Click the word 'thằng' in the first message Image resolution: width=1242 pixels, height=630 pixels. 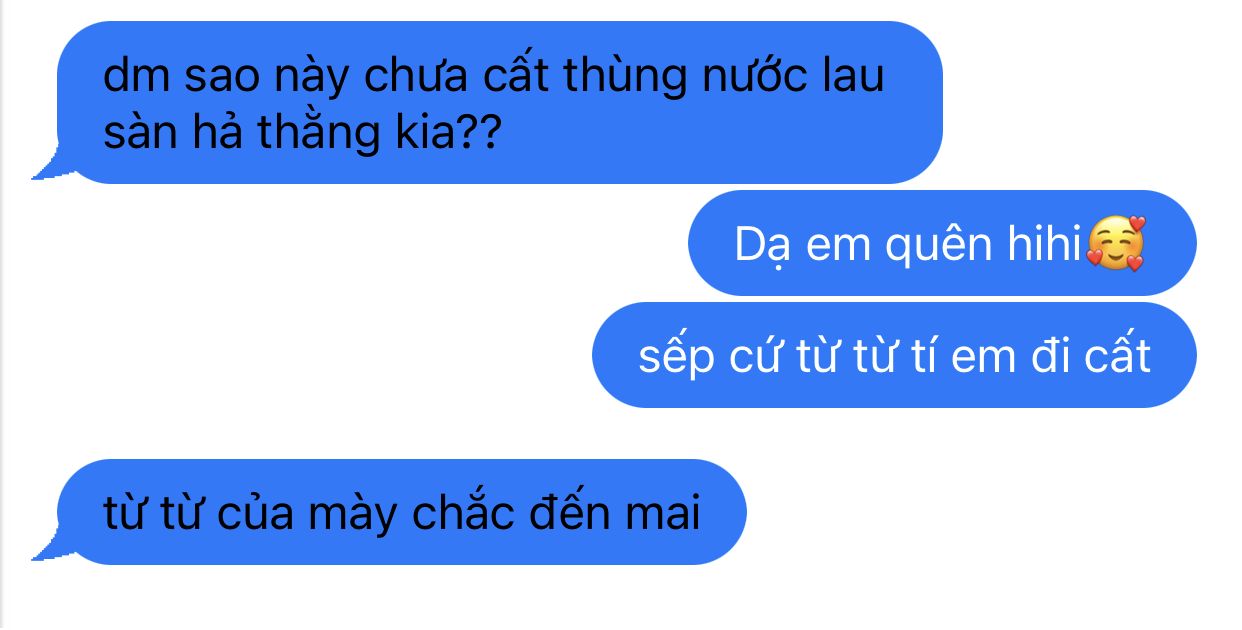click(x=315, y=134)
